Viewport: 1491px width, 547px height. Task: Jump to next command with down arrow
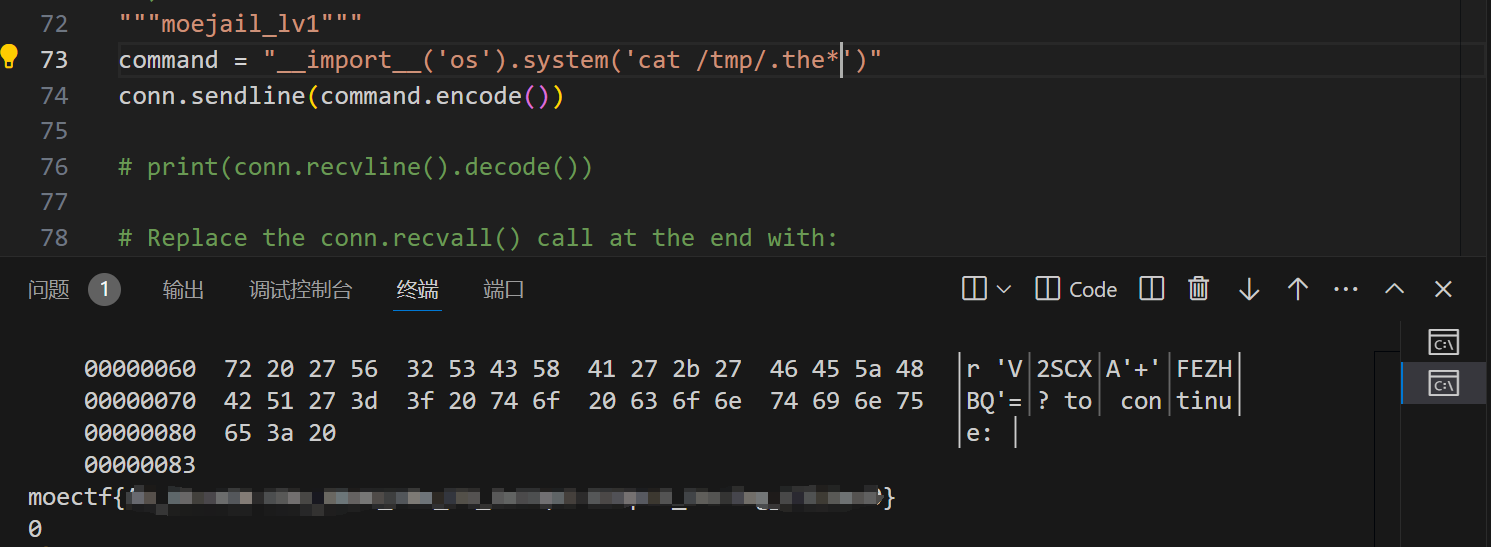pos(1248,289)
